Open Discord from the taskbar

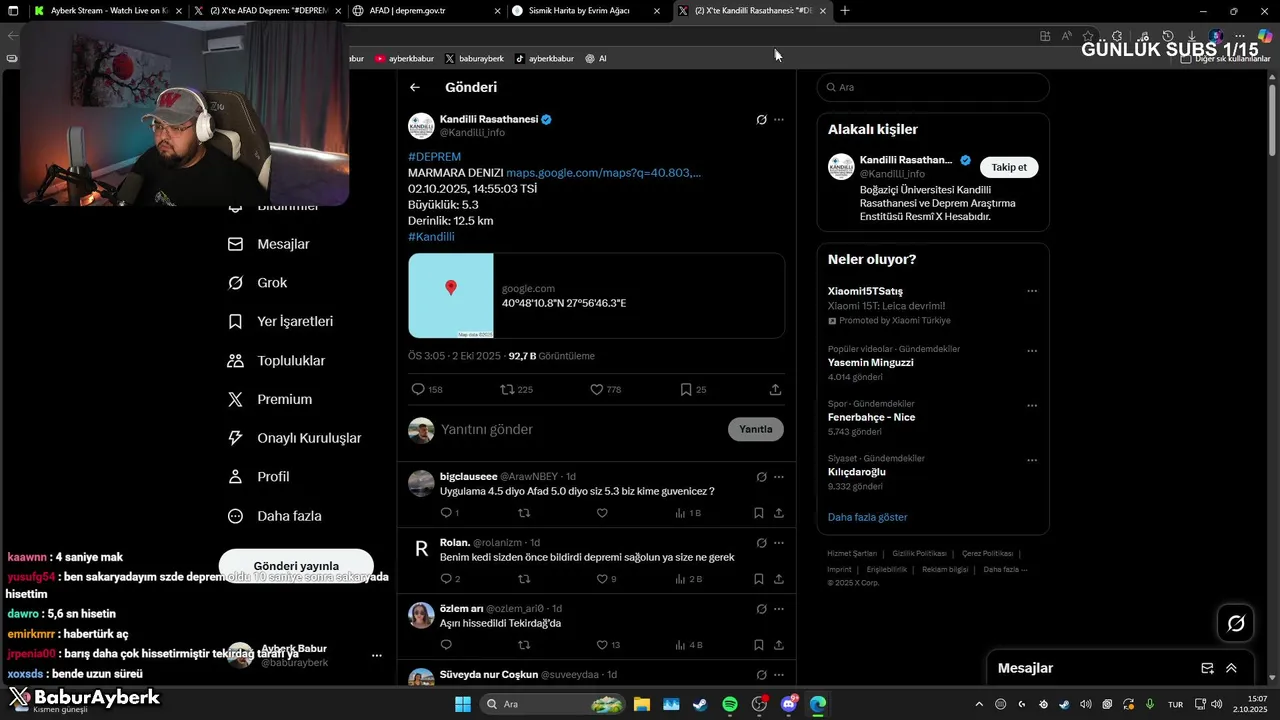(x=789, y=704)
